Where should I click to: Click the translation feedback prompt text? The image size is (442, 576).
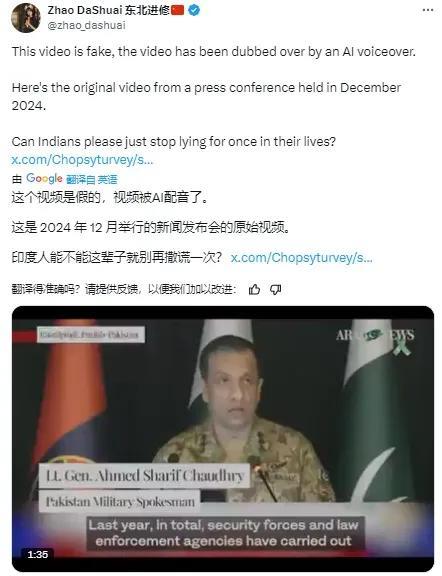point(124,289)
